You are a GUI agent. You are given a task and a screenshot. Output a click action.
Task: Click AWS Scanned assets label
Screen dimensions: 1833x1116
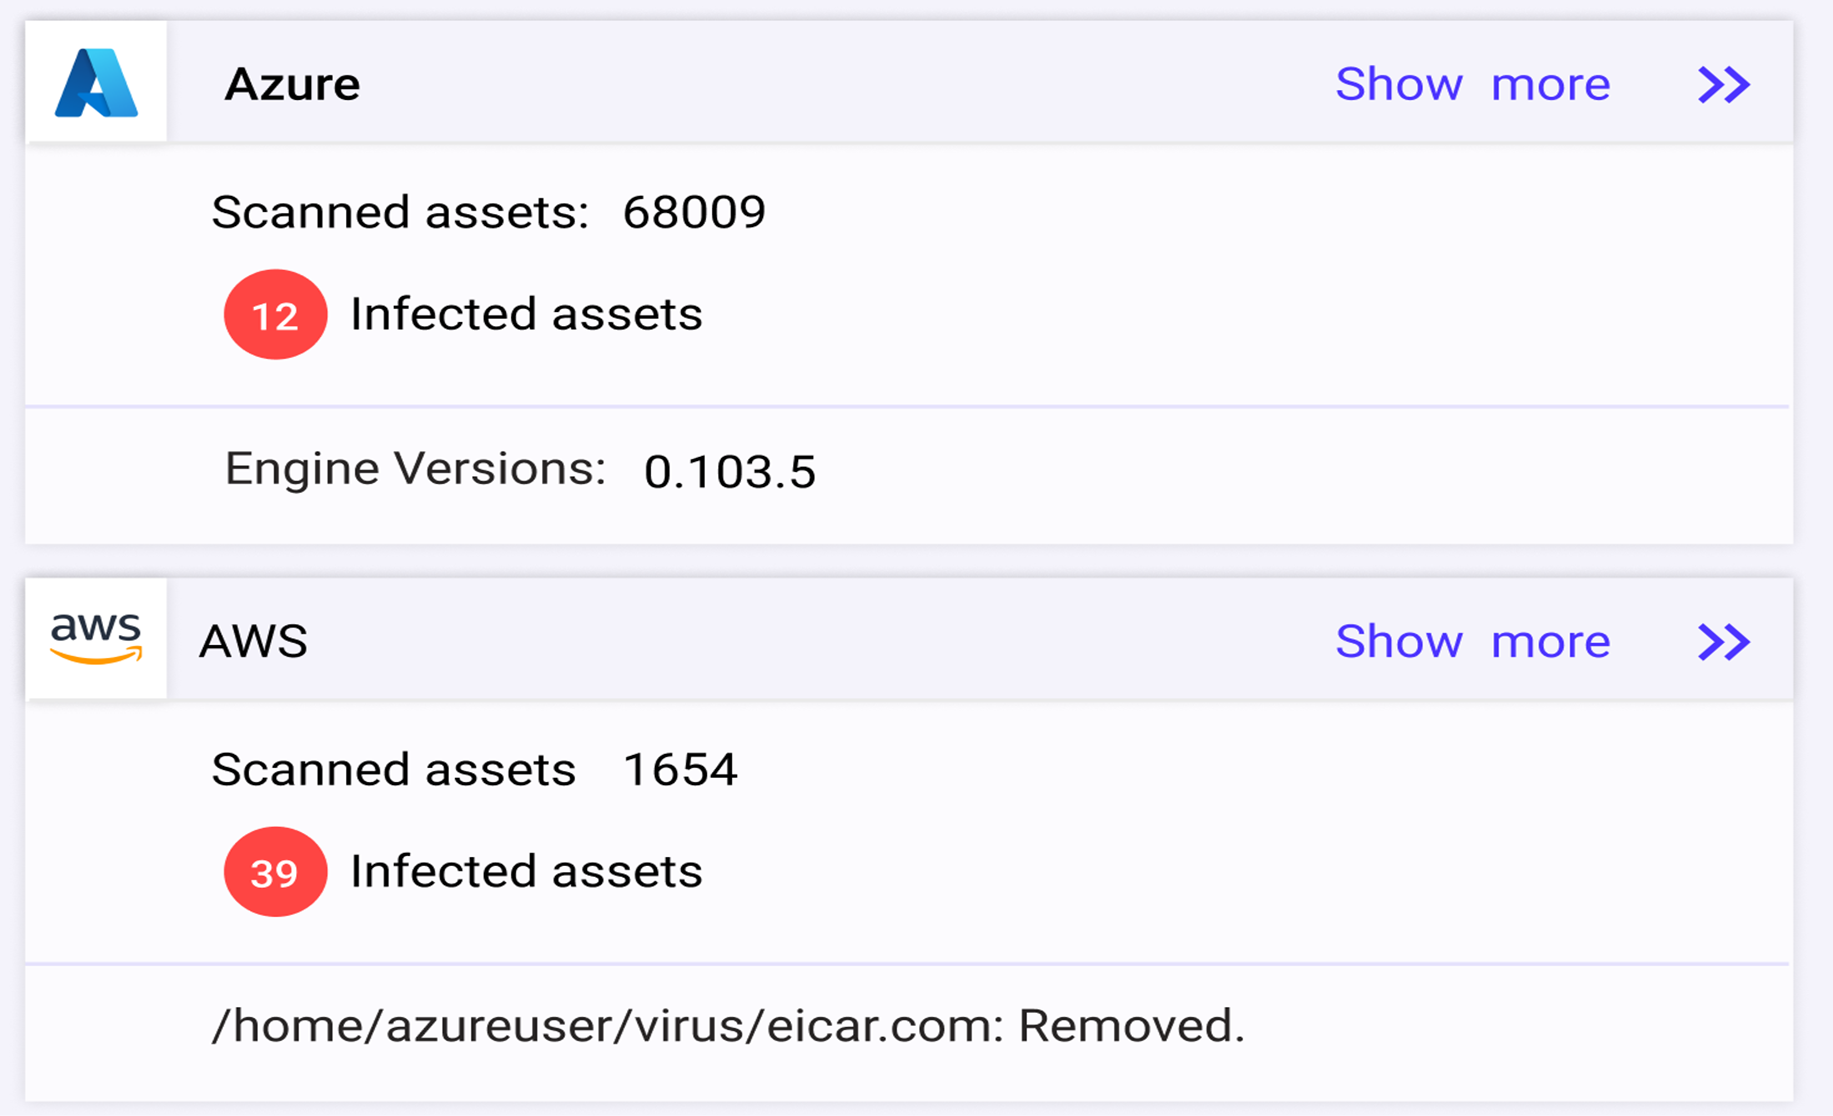click(394, 769)
